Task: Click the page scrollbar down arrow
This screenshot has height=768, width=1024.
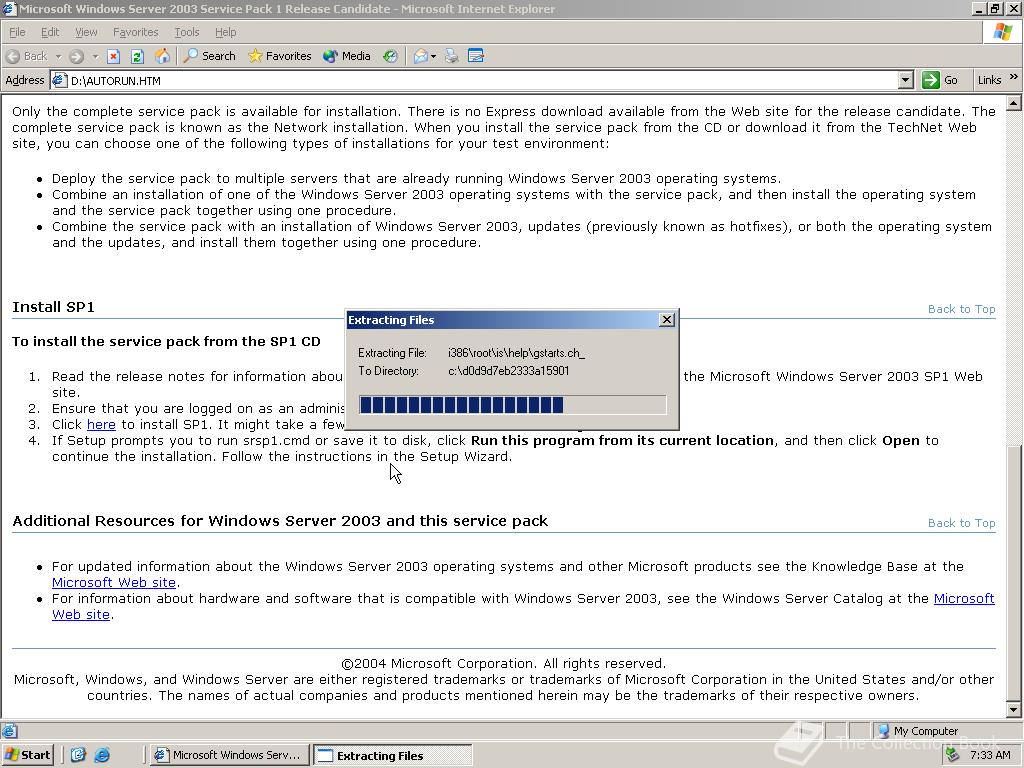Action: tap(1014, 710)
